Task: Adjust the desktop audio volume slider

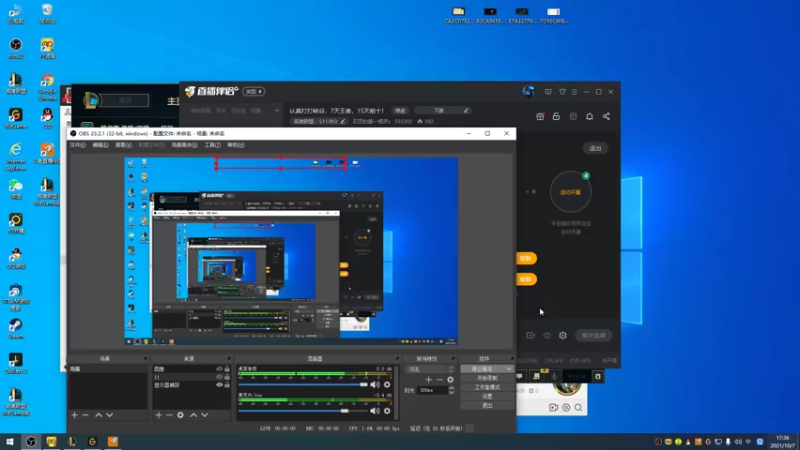Action: [x=303, y=385]
